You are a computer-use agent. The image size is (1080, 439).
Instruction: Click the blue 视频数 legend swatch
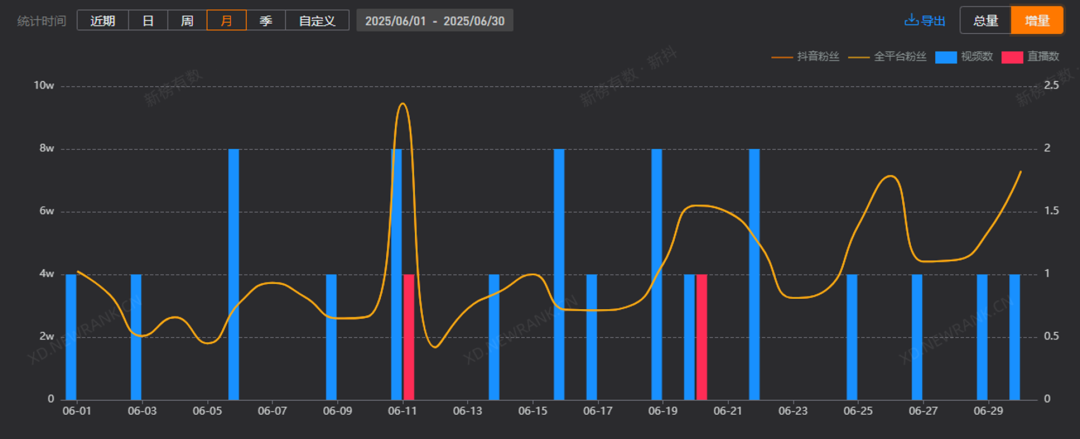click(x=946, y=57)
